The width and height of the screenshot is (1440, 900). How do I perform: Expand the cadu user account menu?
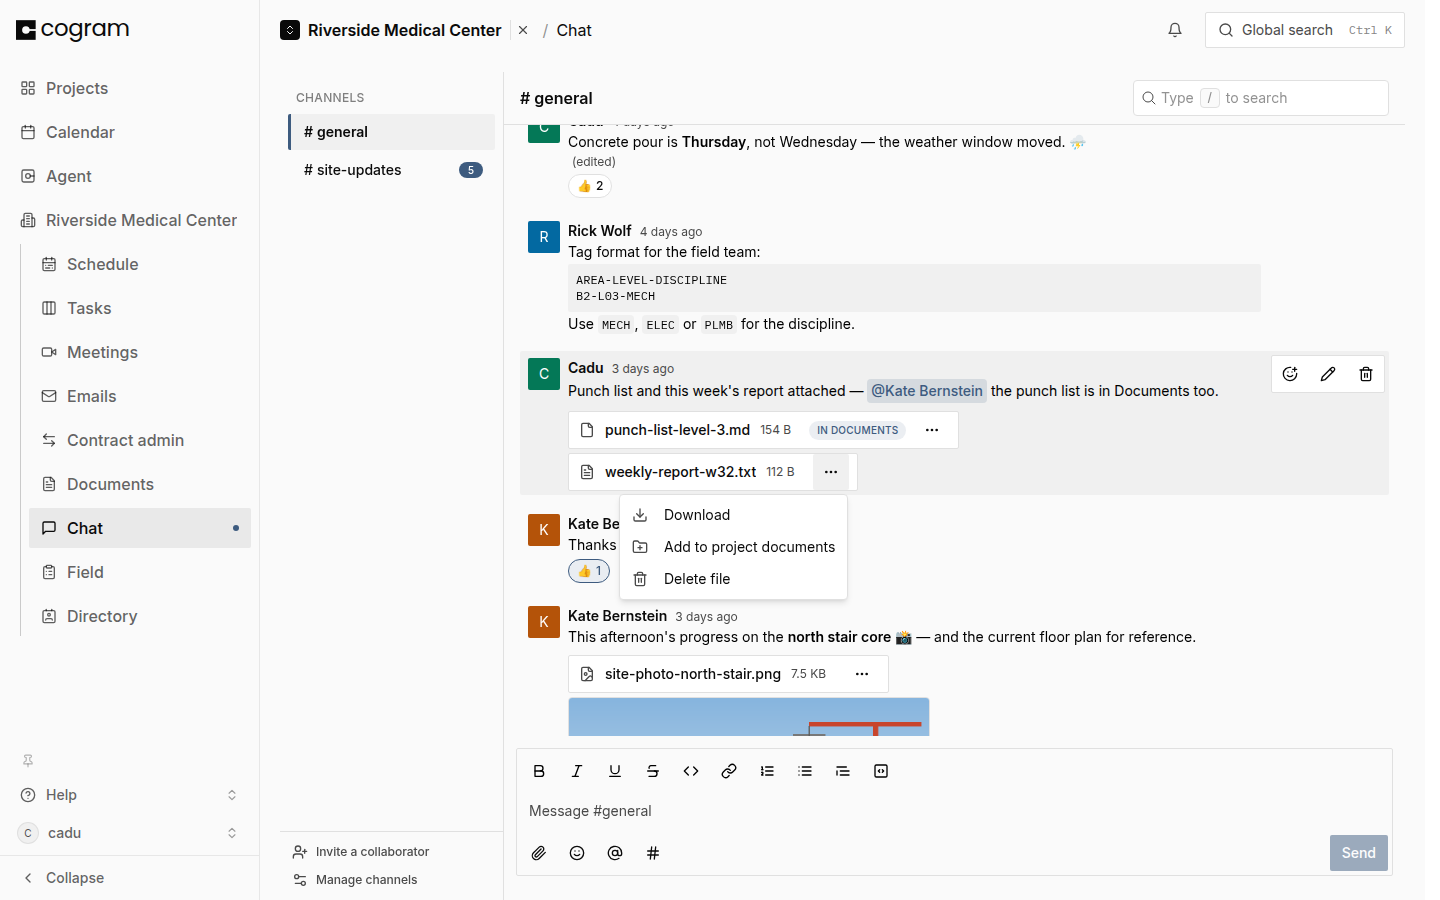pos(130,833)
